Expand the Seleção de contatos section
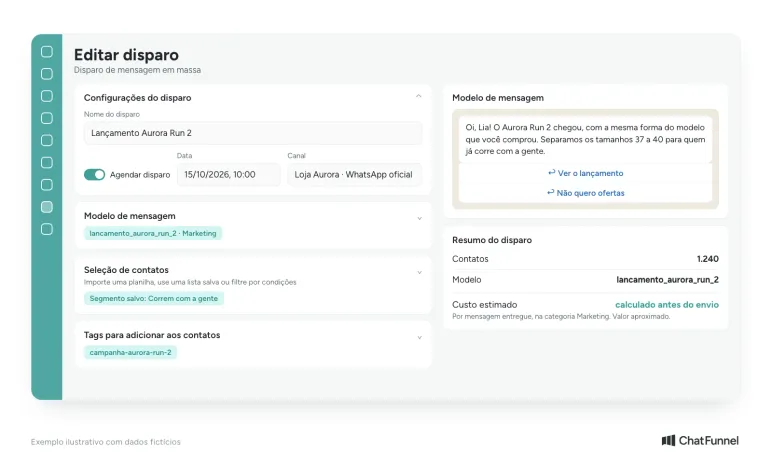 point(419,272)
